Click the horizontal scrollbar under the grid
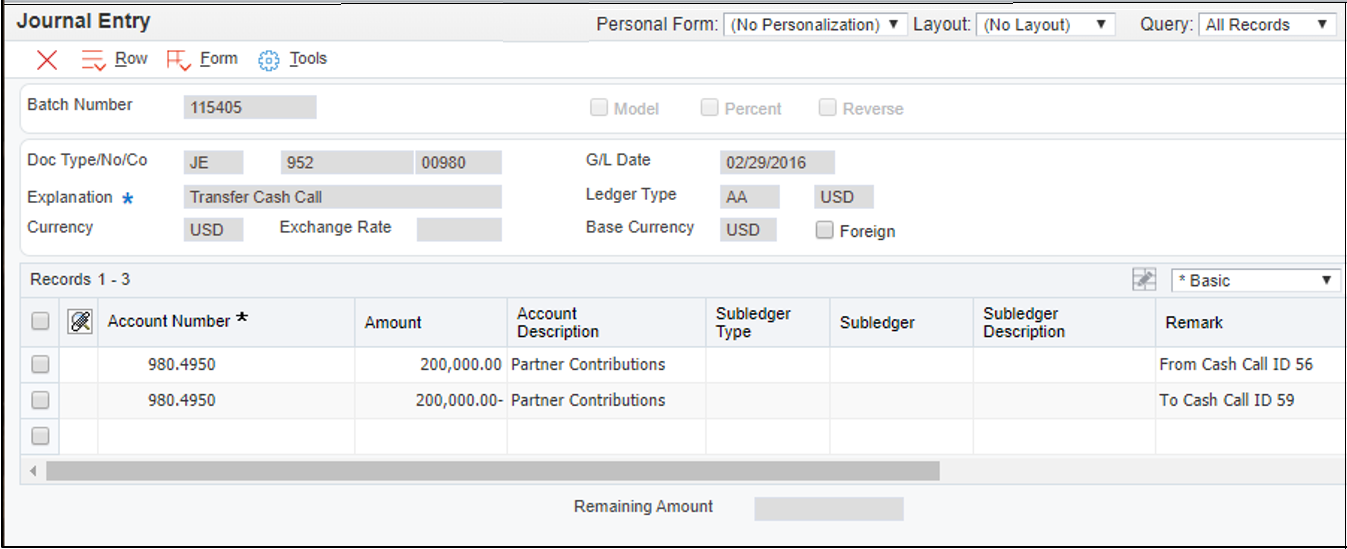The image size is (1347, 549). tap(492, 471)
